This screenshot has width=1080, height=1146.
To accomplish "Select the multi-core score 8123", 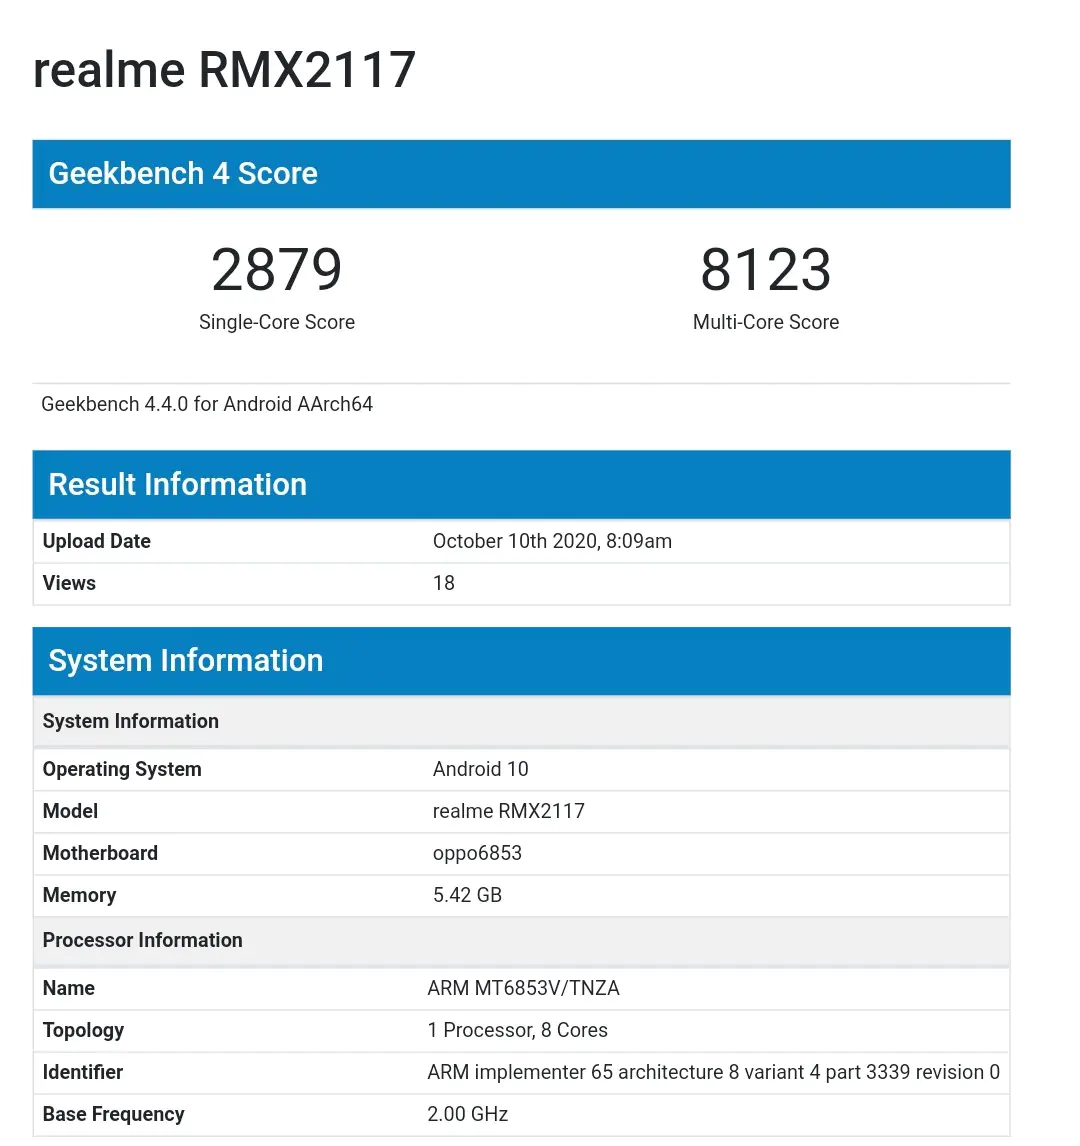I will pyautogui.click(x=766, y=269).
